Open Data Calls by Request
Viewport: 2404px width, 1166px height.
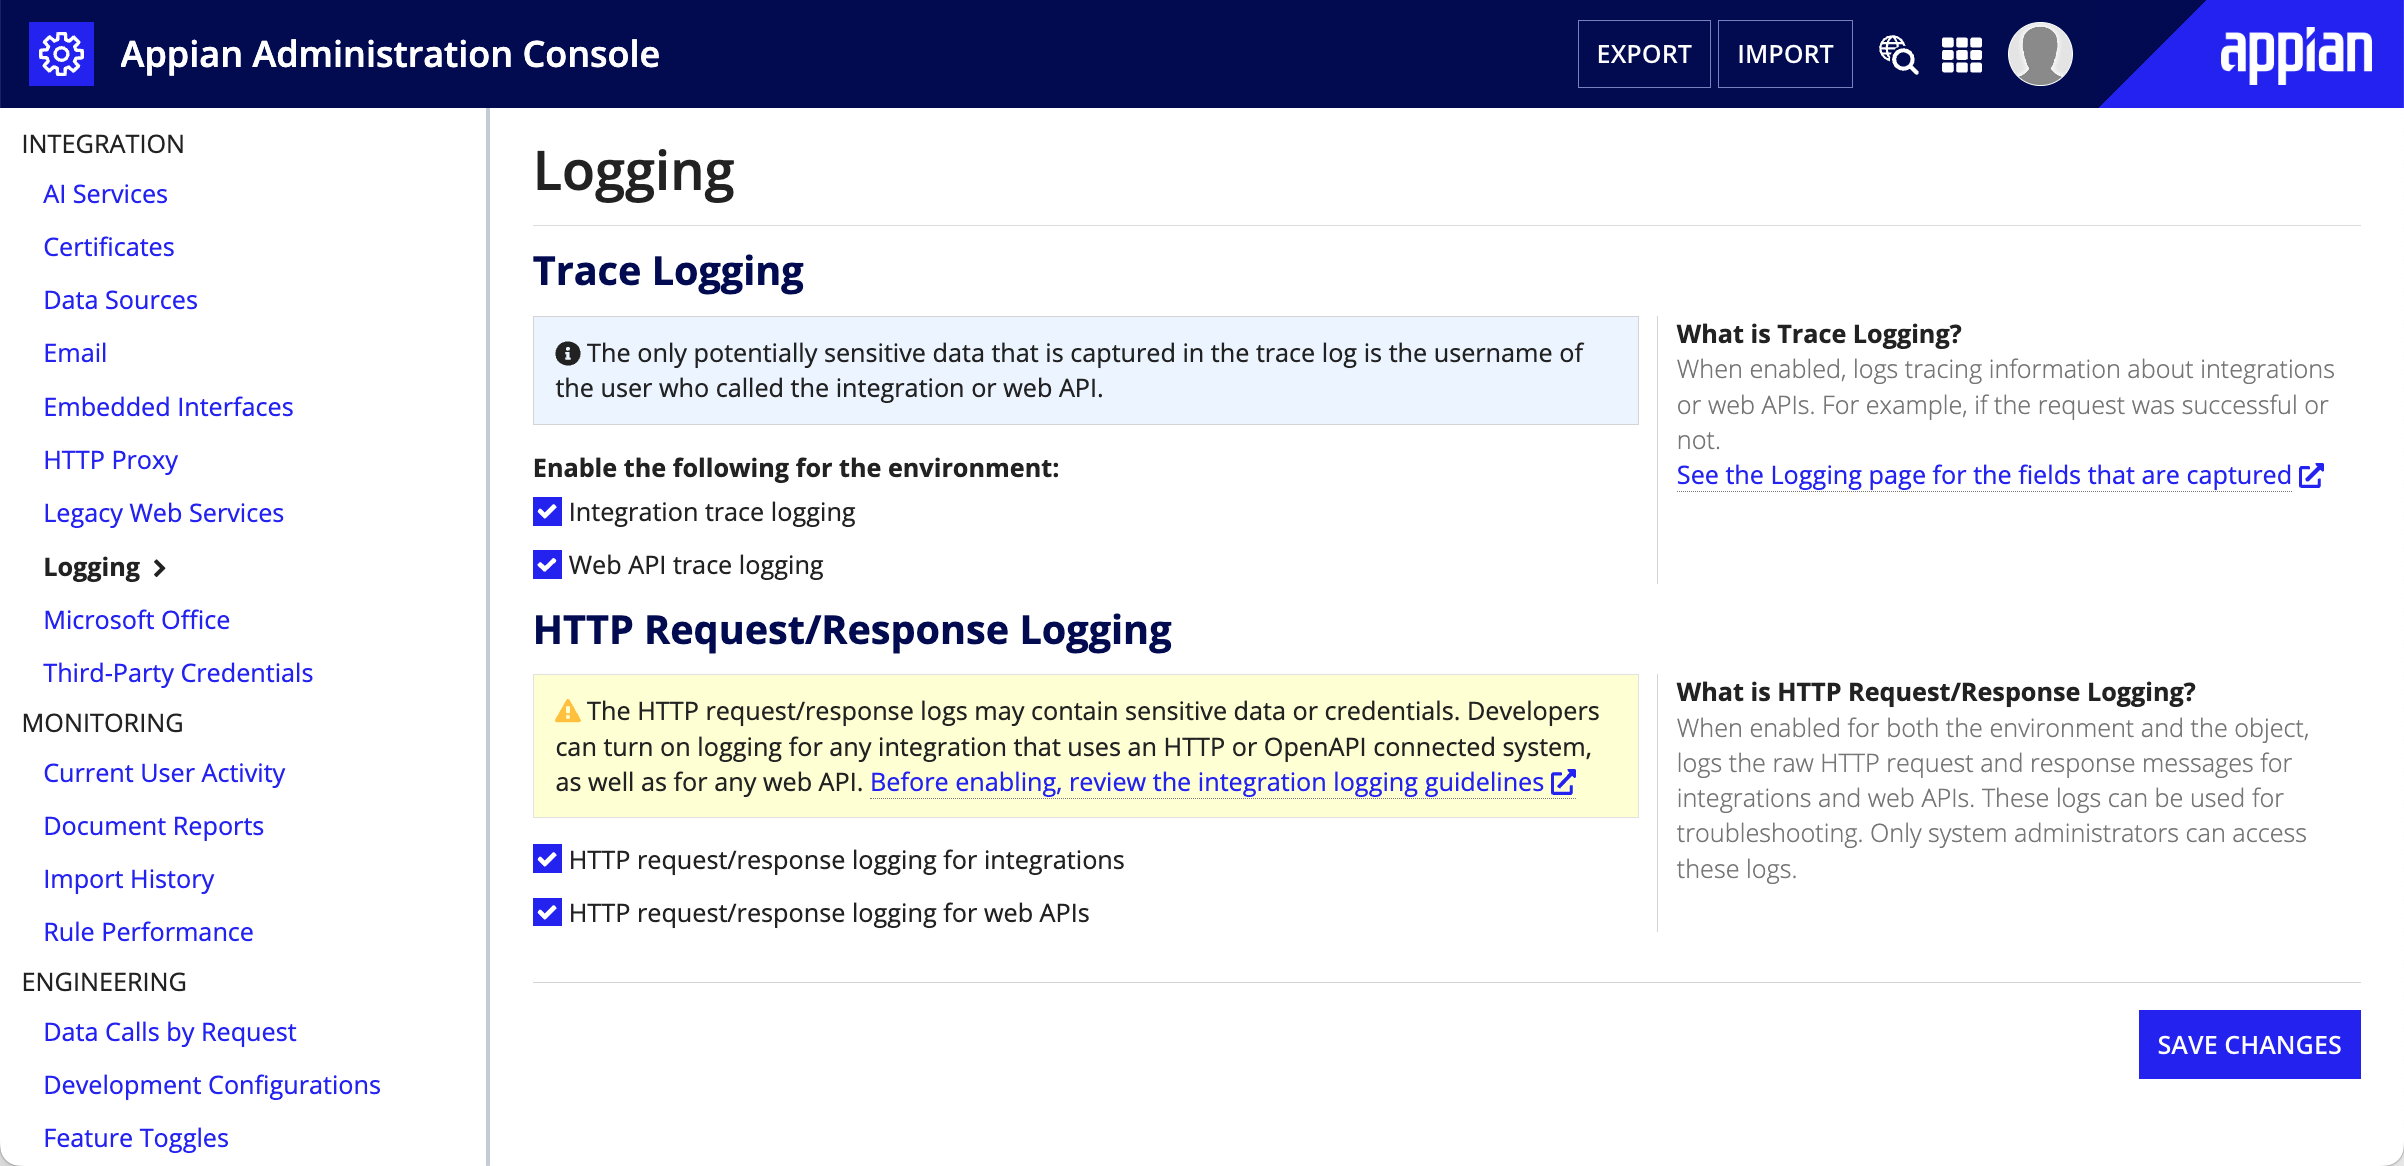(x=170, y=1032)
